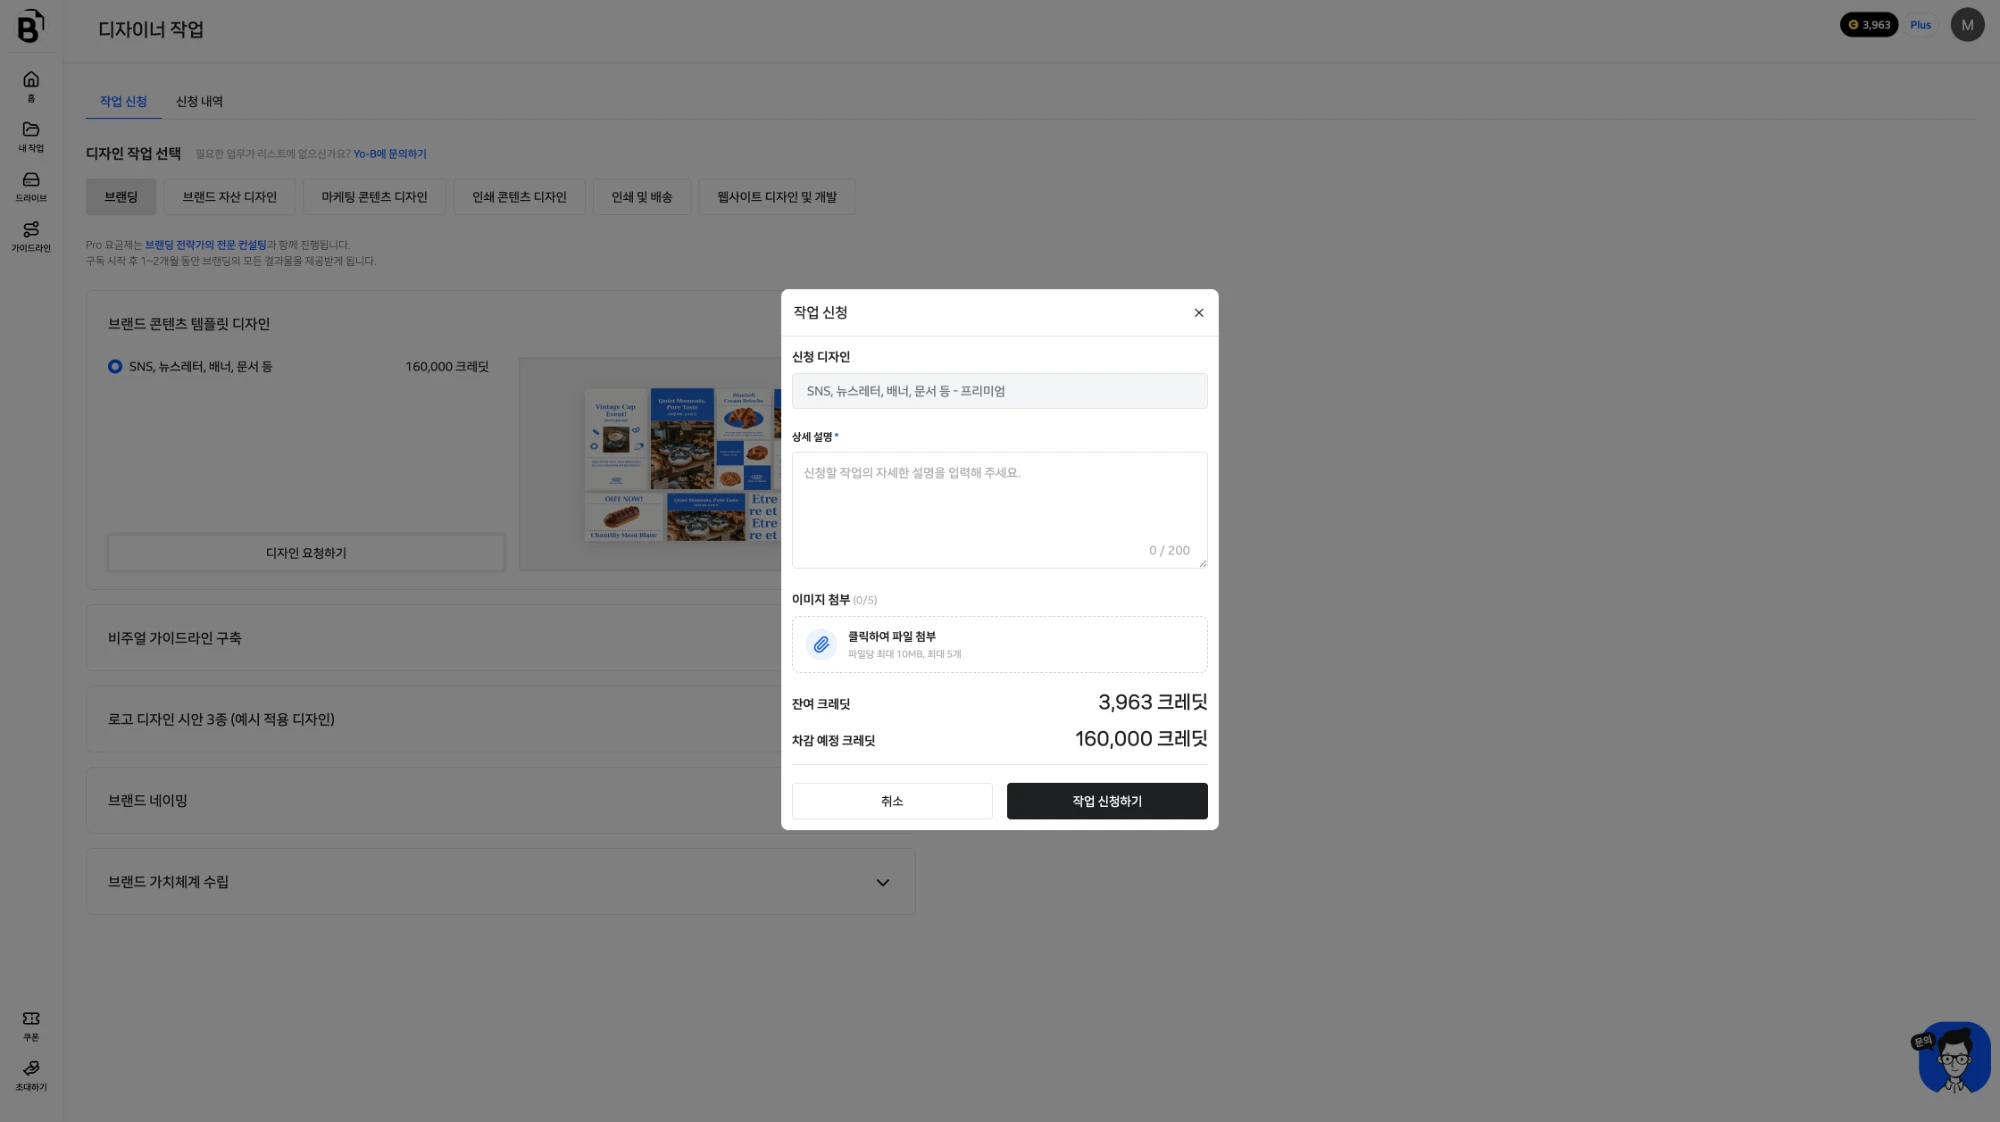Click the paperclip attach icon
This screenshot has height=1122, width=2000.
[x=821, y=644]
